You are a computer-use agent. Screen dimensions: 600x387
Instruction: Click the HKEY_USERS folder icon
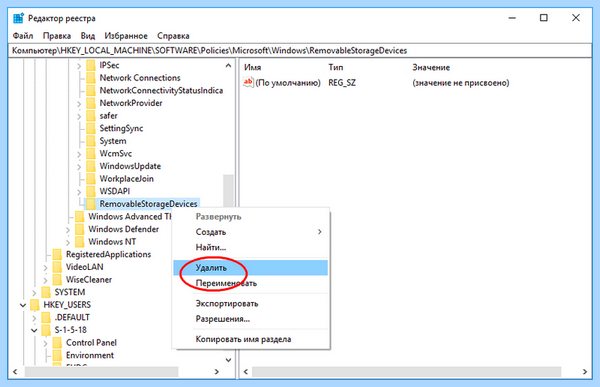(34, 305)
